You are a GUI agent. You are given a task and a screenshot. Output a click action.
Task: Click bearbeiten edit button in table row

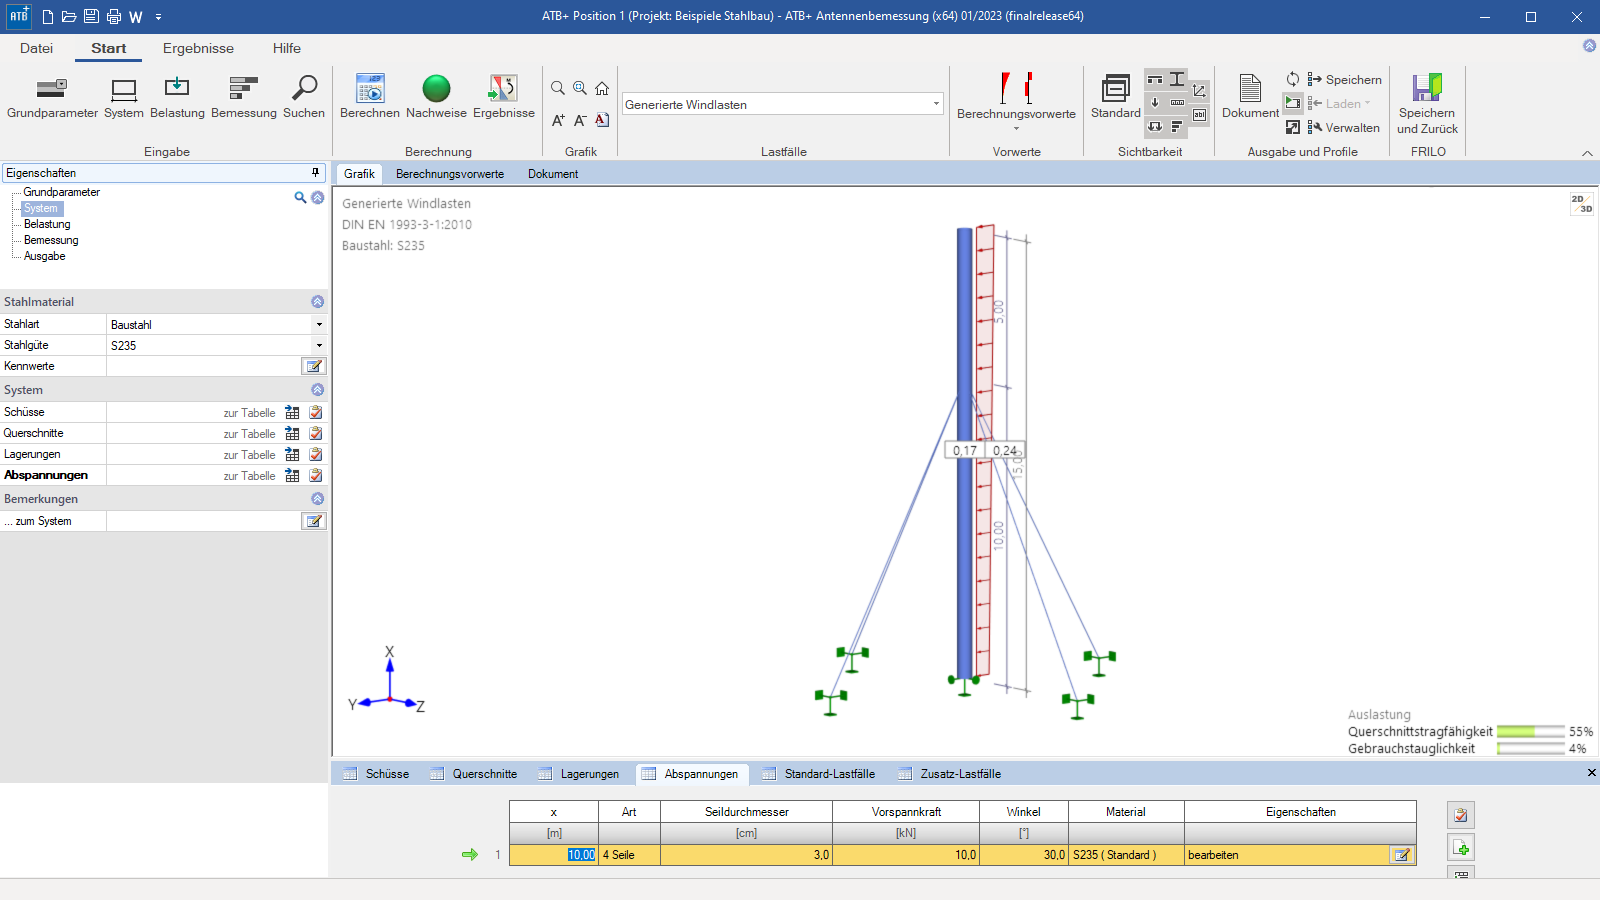click(1402, 855)
